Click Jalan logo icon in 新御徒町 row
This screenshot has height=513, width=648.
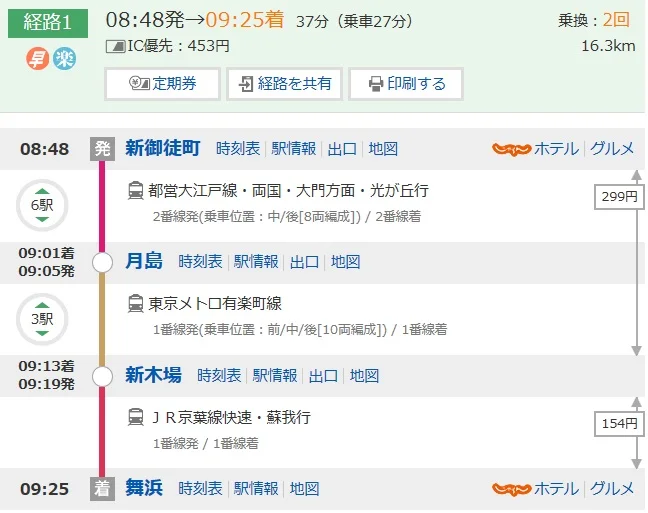511,149
